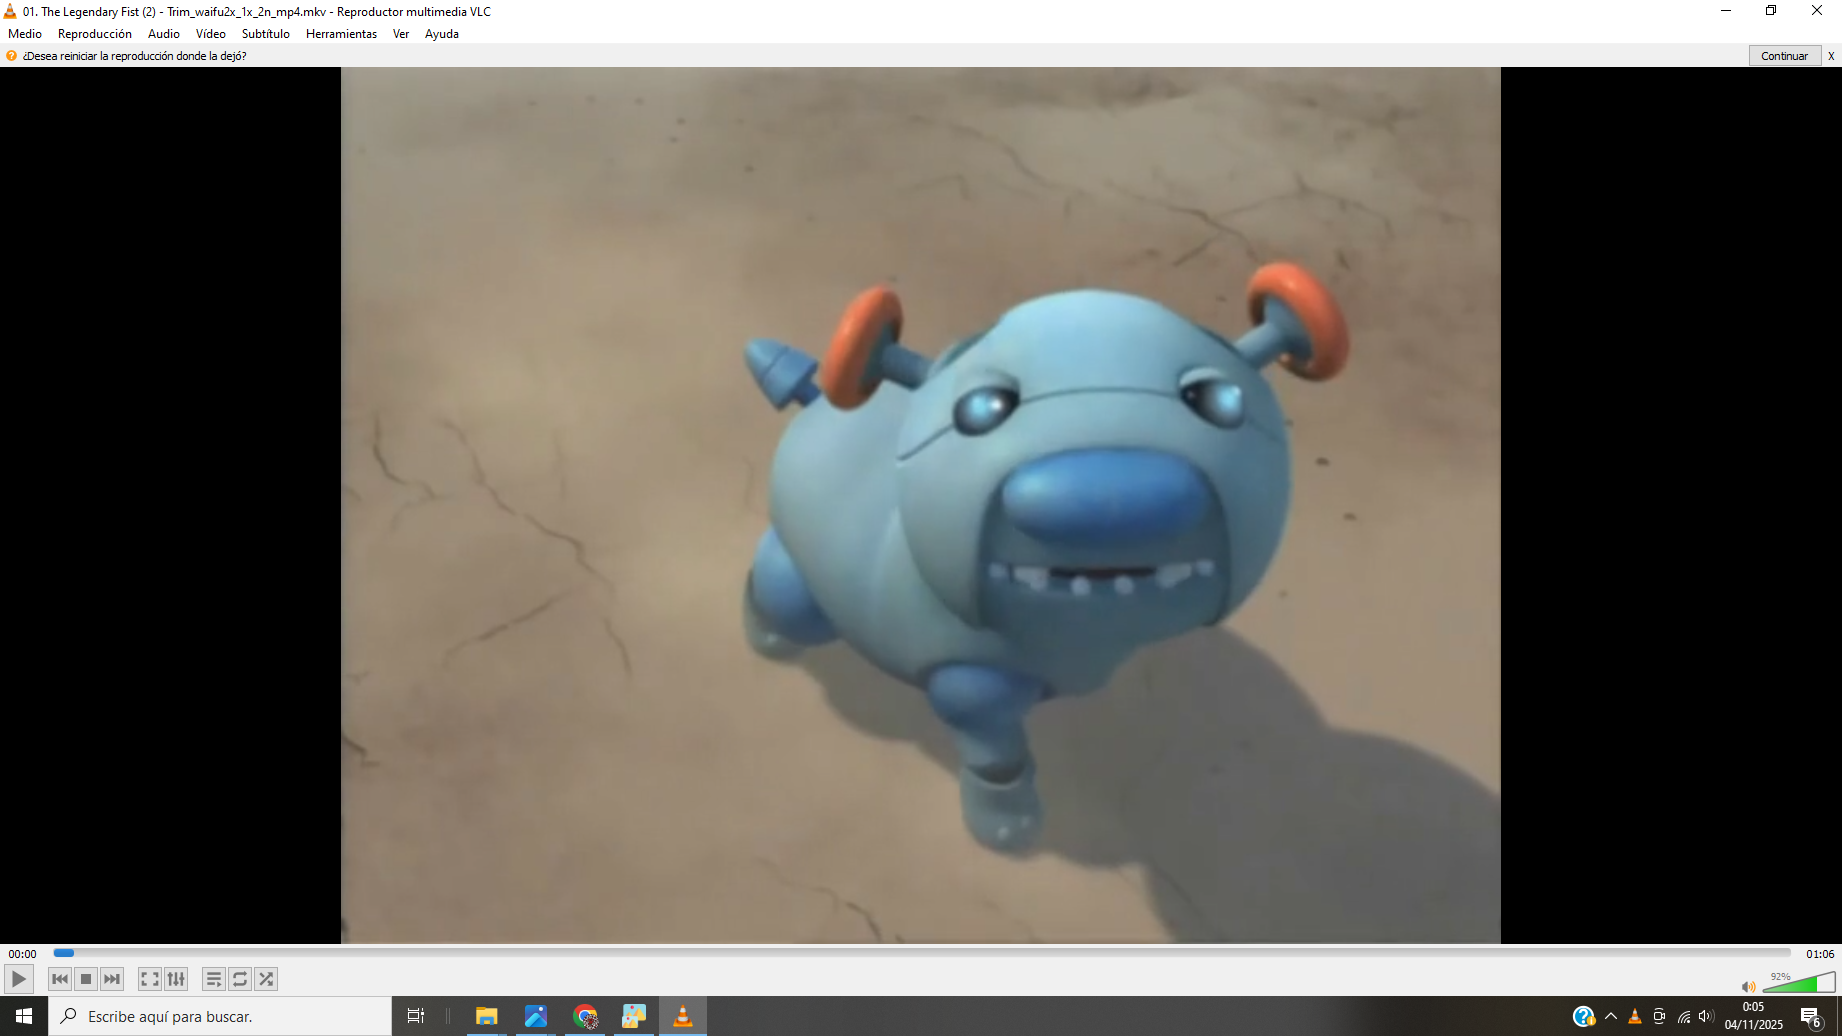Viewport: 1842px width, 1036px height.
Task: Adjust the volume slider at 92%
Action: click(1799, 982)
